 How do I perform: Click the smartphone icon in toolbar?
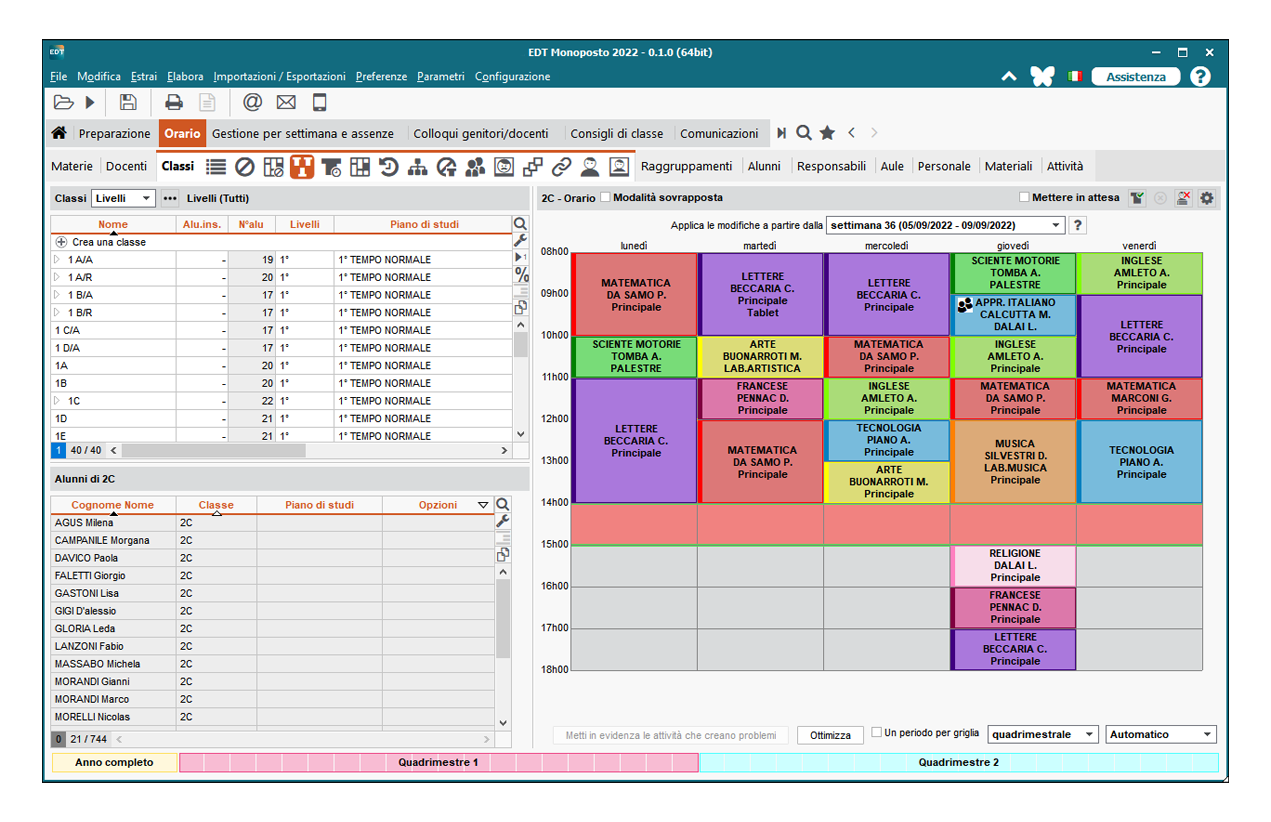pos(319,101)
